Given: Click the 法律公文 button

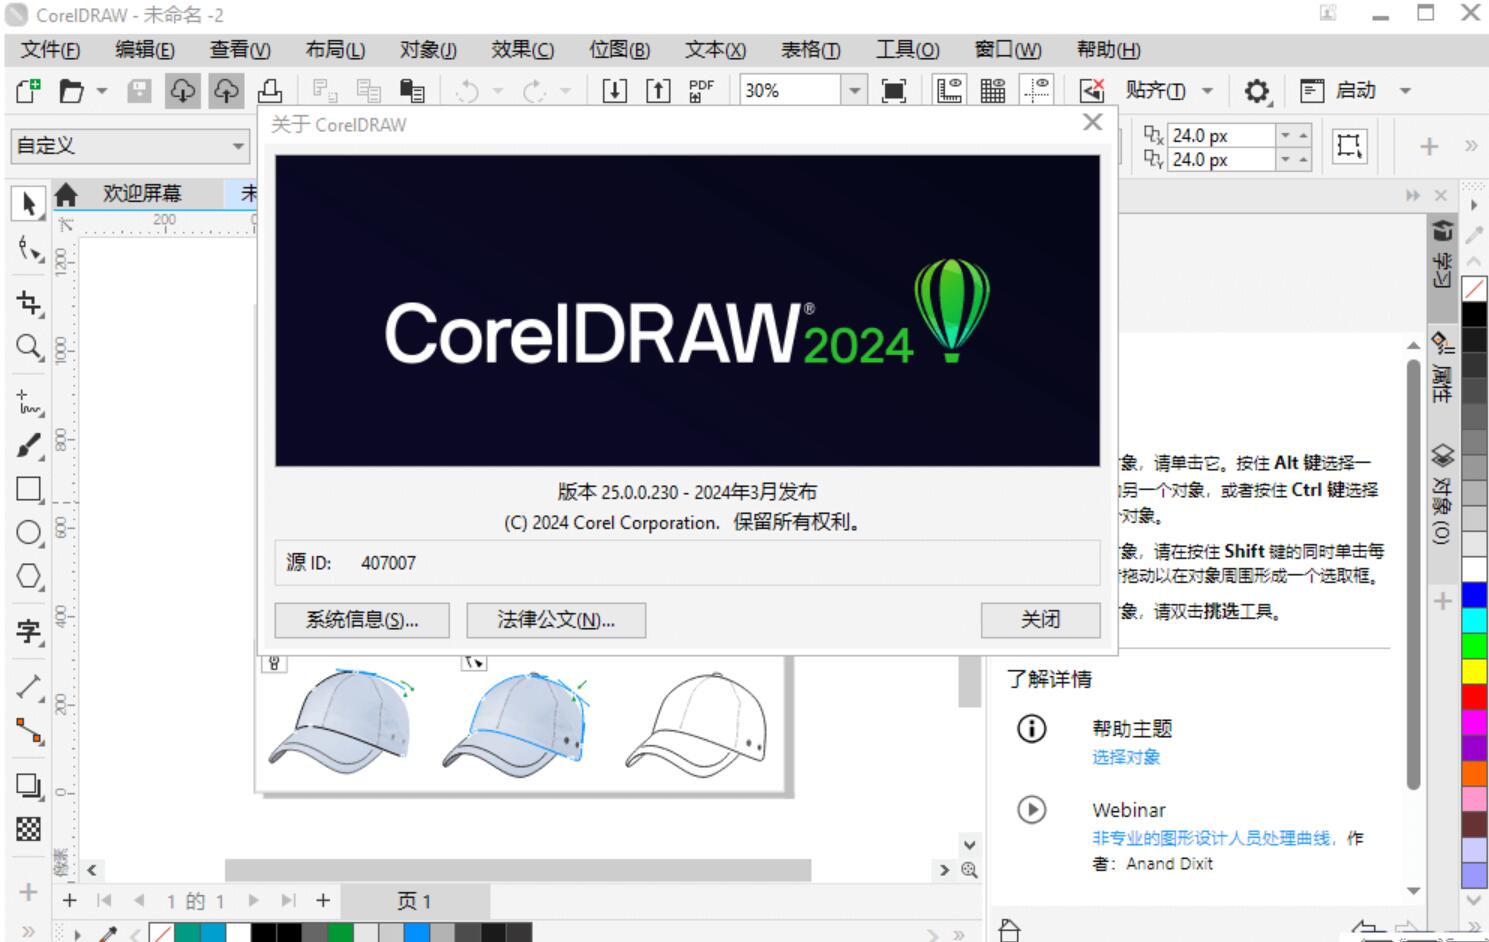Looking at the screenshot, I should [x=556, y=620].
